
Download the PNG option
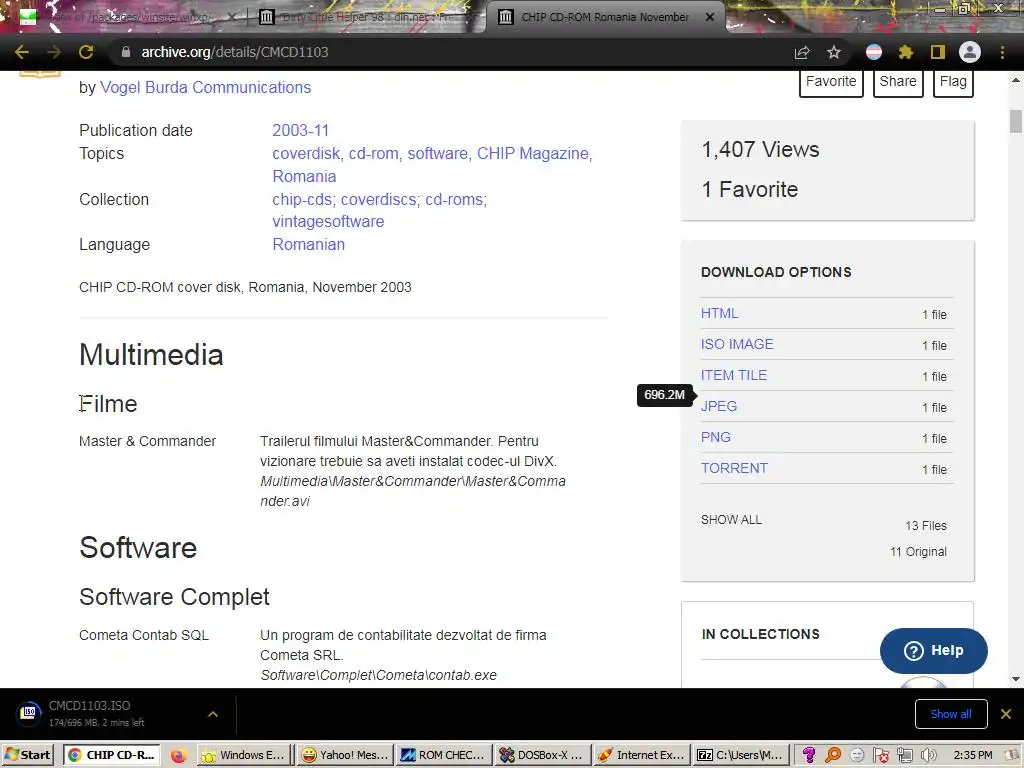coord(716,438)
